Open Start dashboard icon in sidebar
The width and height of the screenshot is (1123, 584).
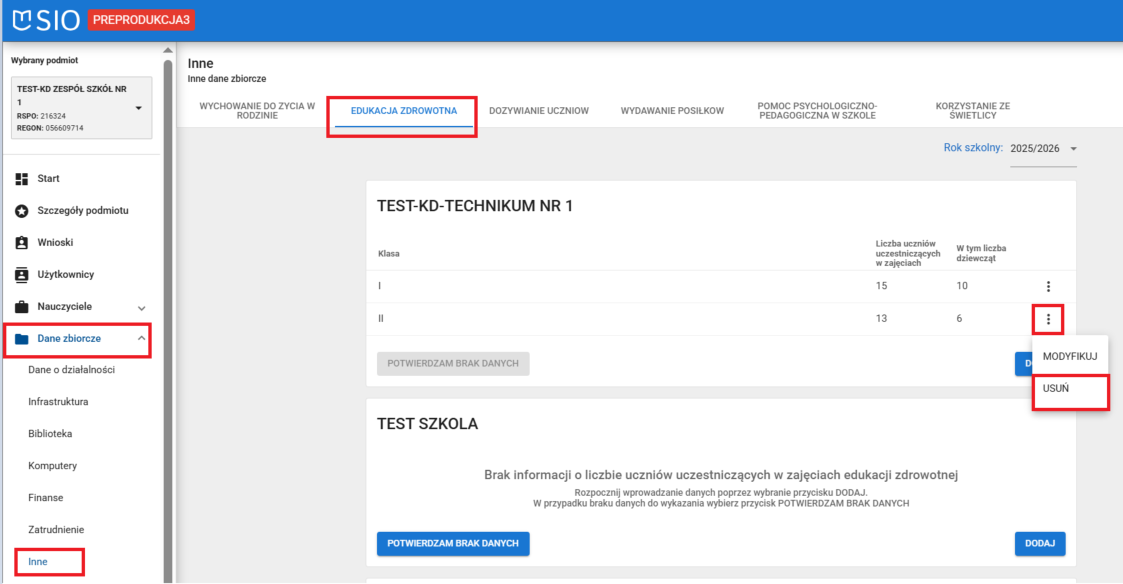tap(21, 179)
